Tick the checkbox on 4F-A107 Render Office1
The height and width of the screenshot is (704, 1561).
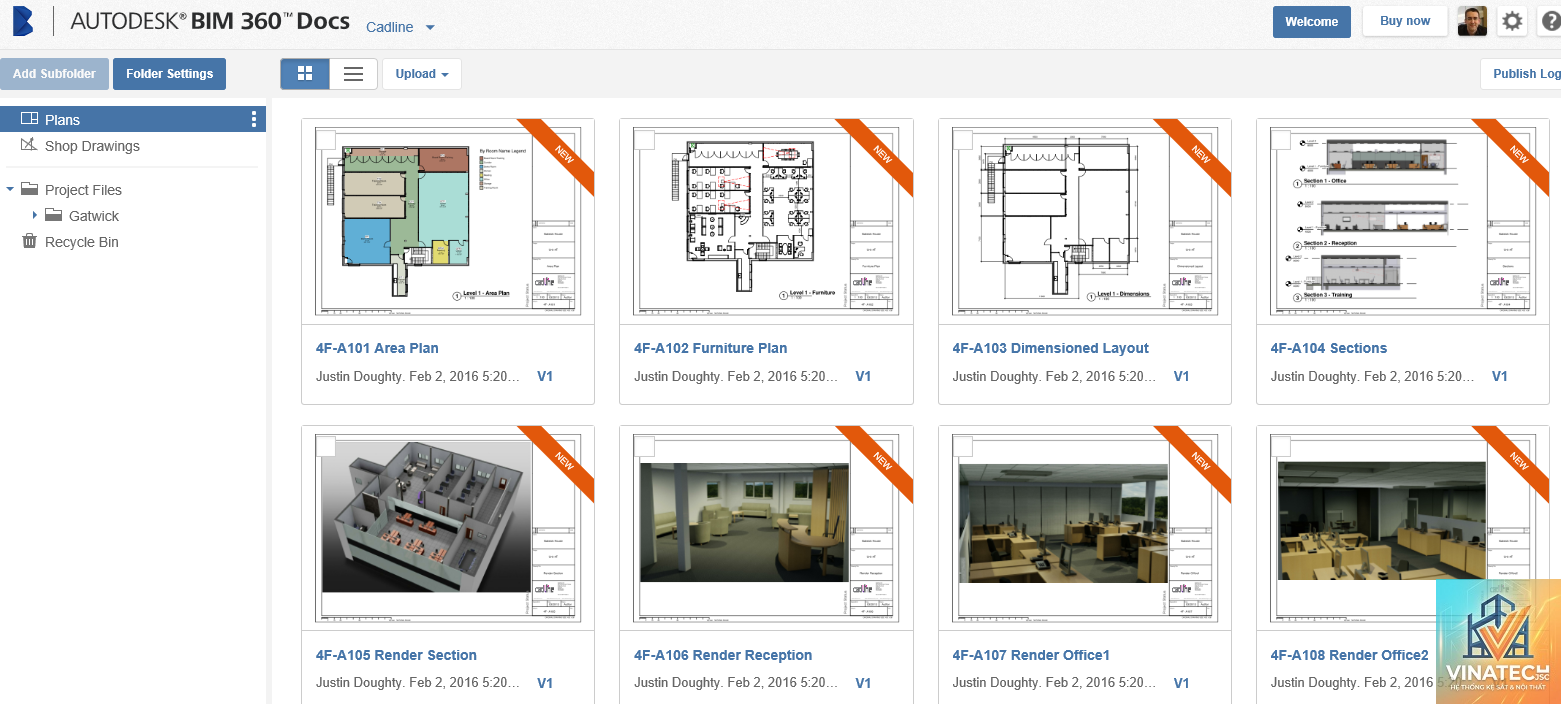963,446
